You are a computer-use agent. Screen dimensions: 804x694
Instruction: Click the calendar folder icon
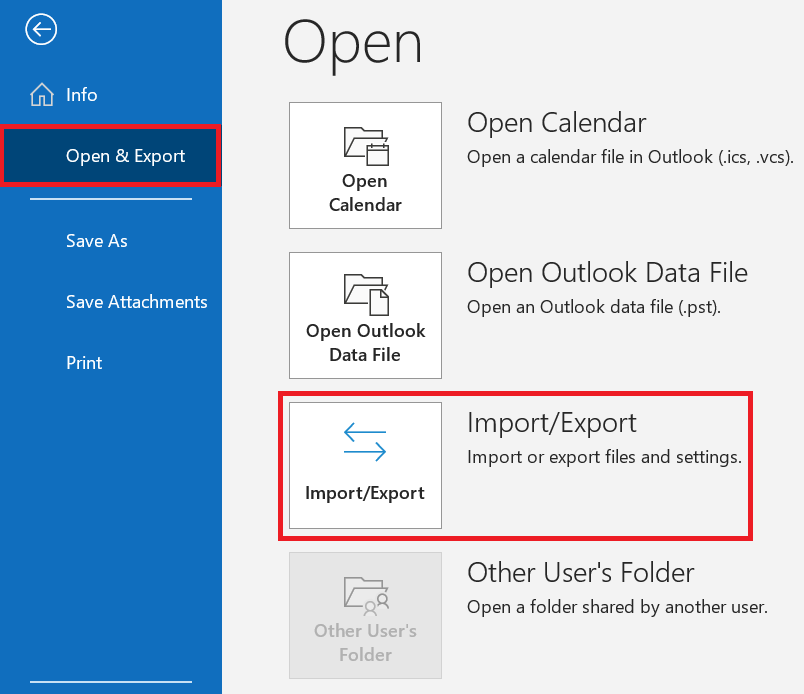pyautogui.click(x=366, y=146)
